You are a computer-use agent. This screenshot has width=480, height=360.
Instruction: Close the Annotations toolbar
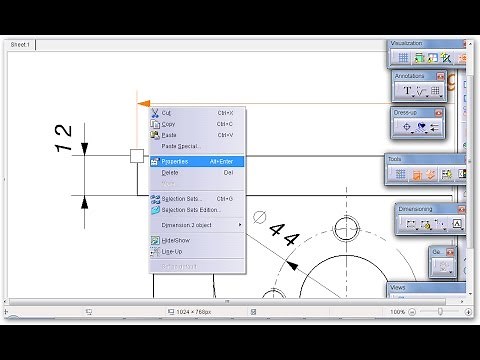click(441, 76)
